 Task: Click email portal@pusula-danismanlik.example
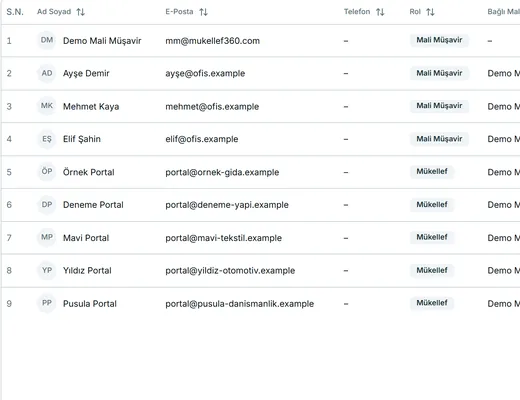(239, 303)
